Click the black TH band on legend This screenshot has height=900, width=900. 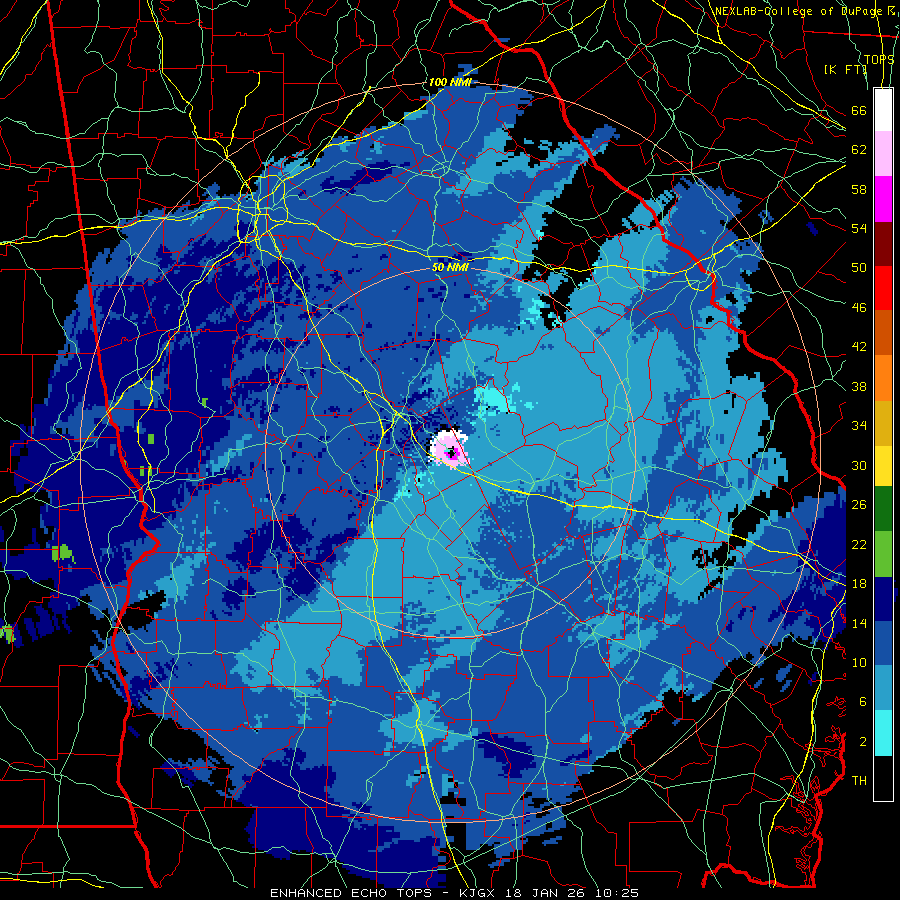(x=883, y=777)
